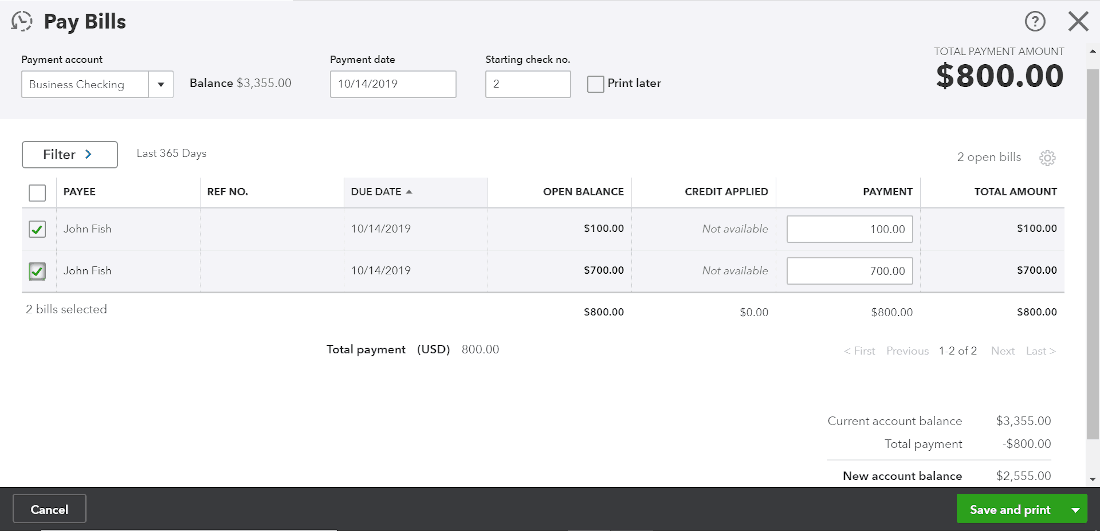Select John Fish payee in $700.00 row
This screenshot has width=1100, height=531.
pyautogui.click(x=87, y=271)
